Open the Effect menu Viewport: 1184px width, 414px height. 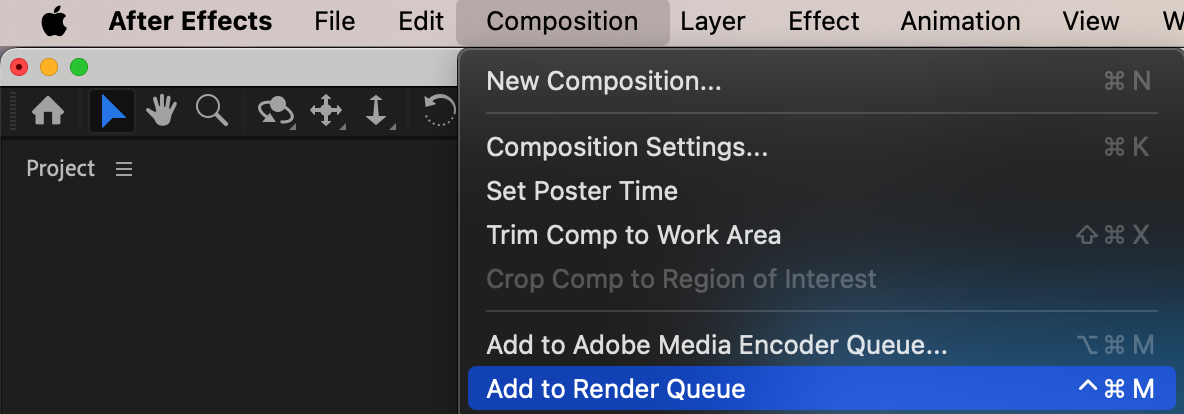823,22
